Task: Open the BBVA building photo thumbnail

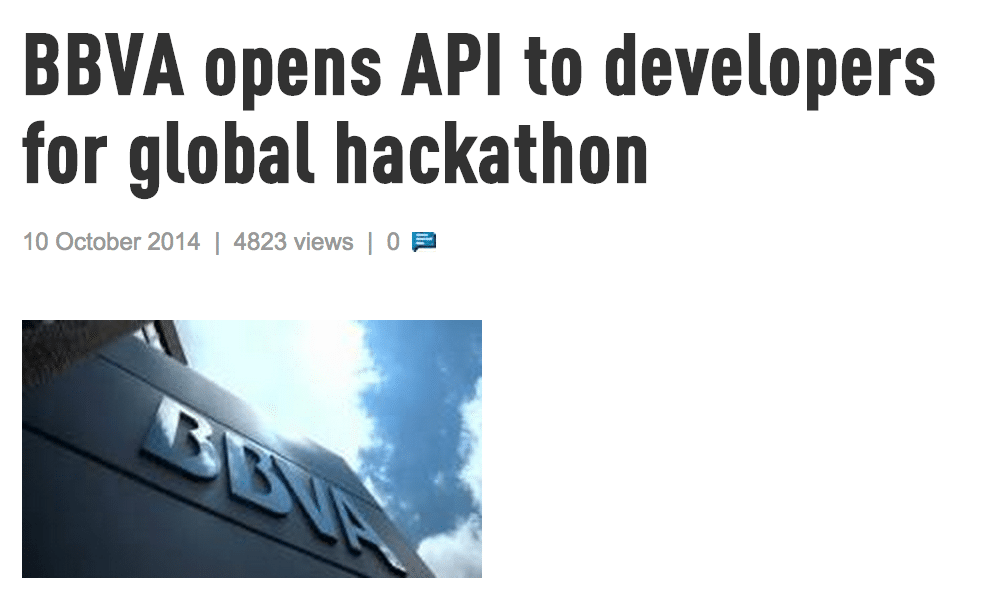Action: (x=252, y=449)
